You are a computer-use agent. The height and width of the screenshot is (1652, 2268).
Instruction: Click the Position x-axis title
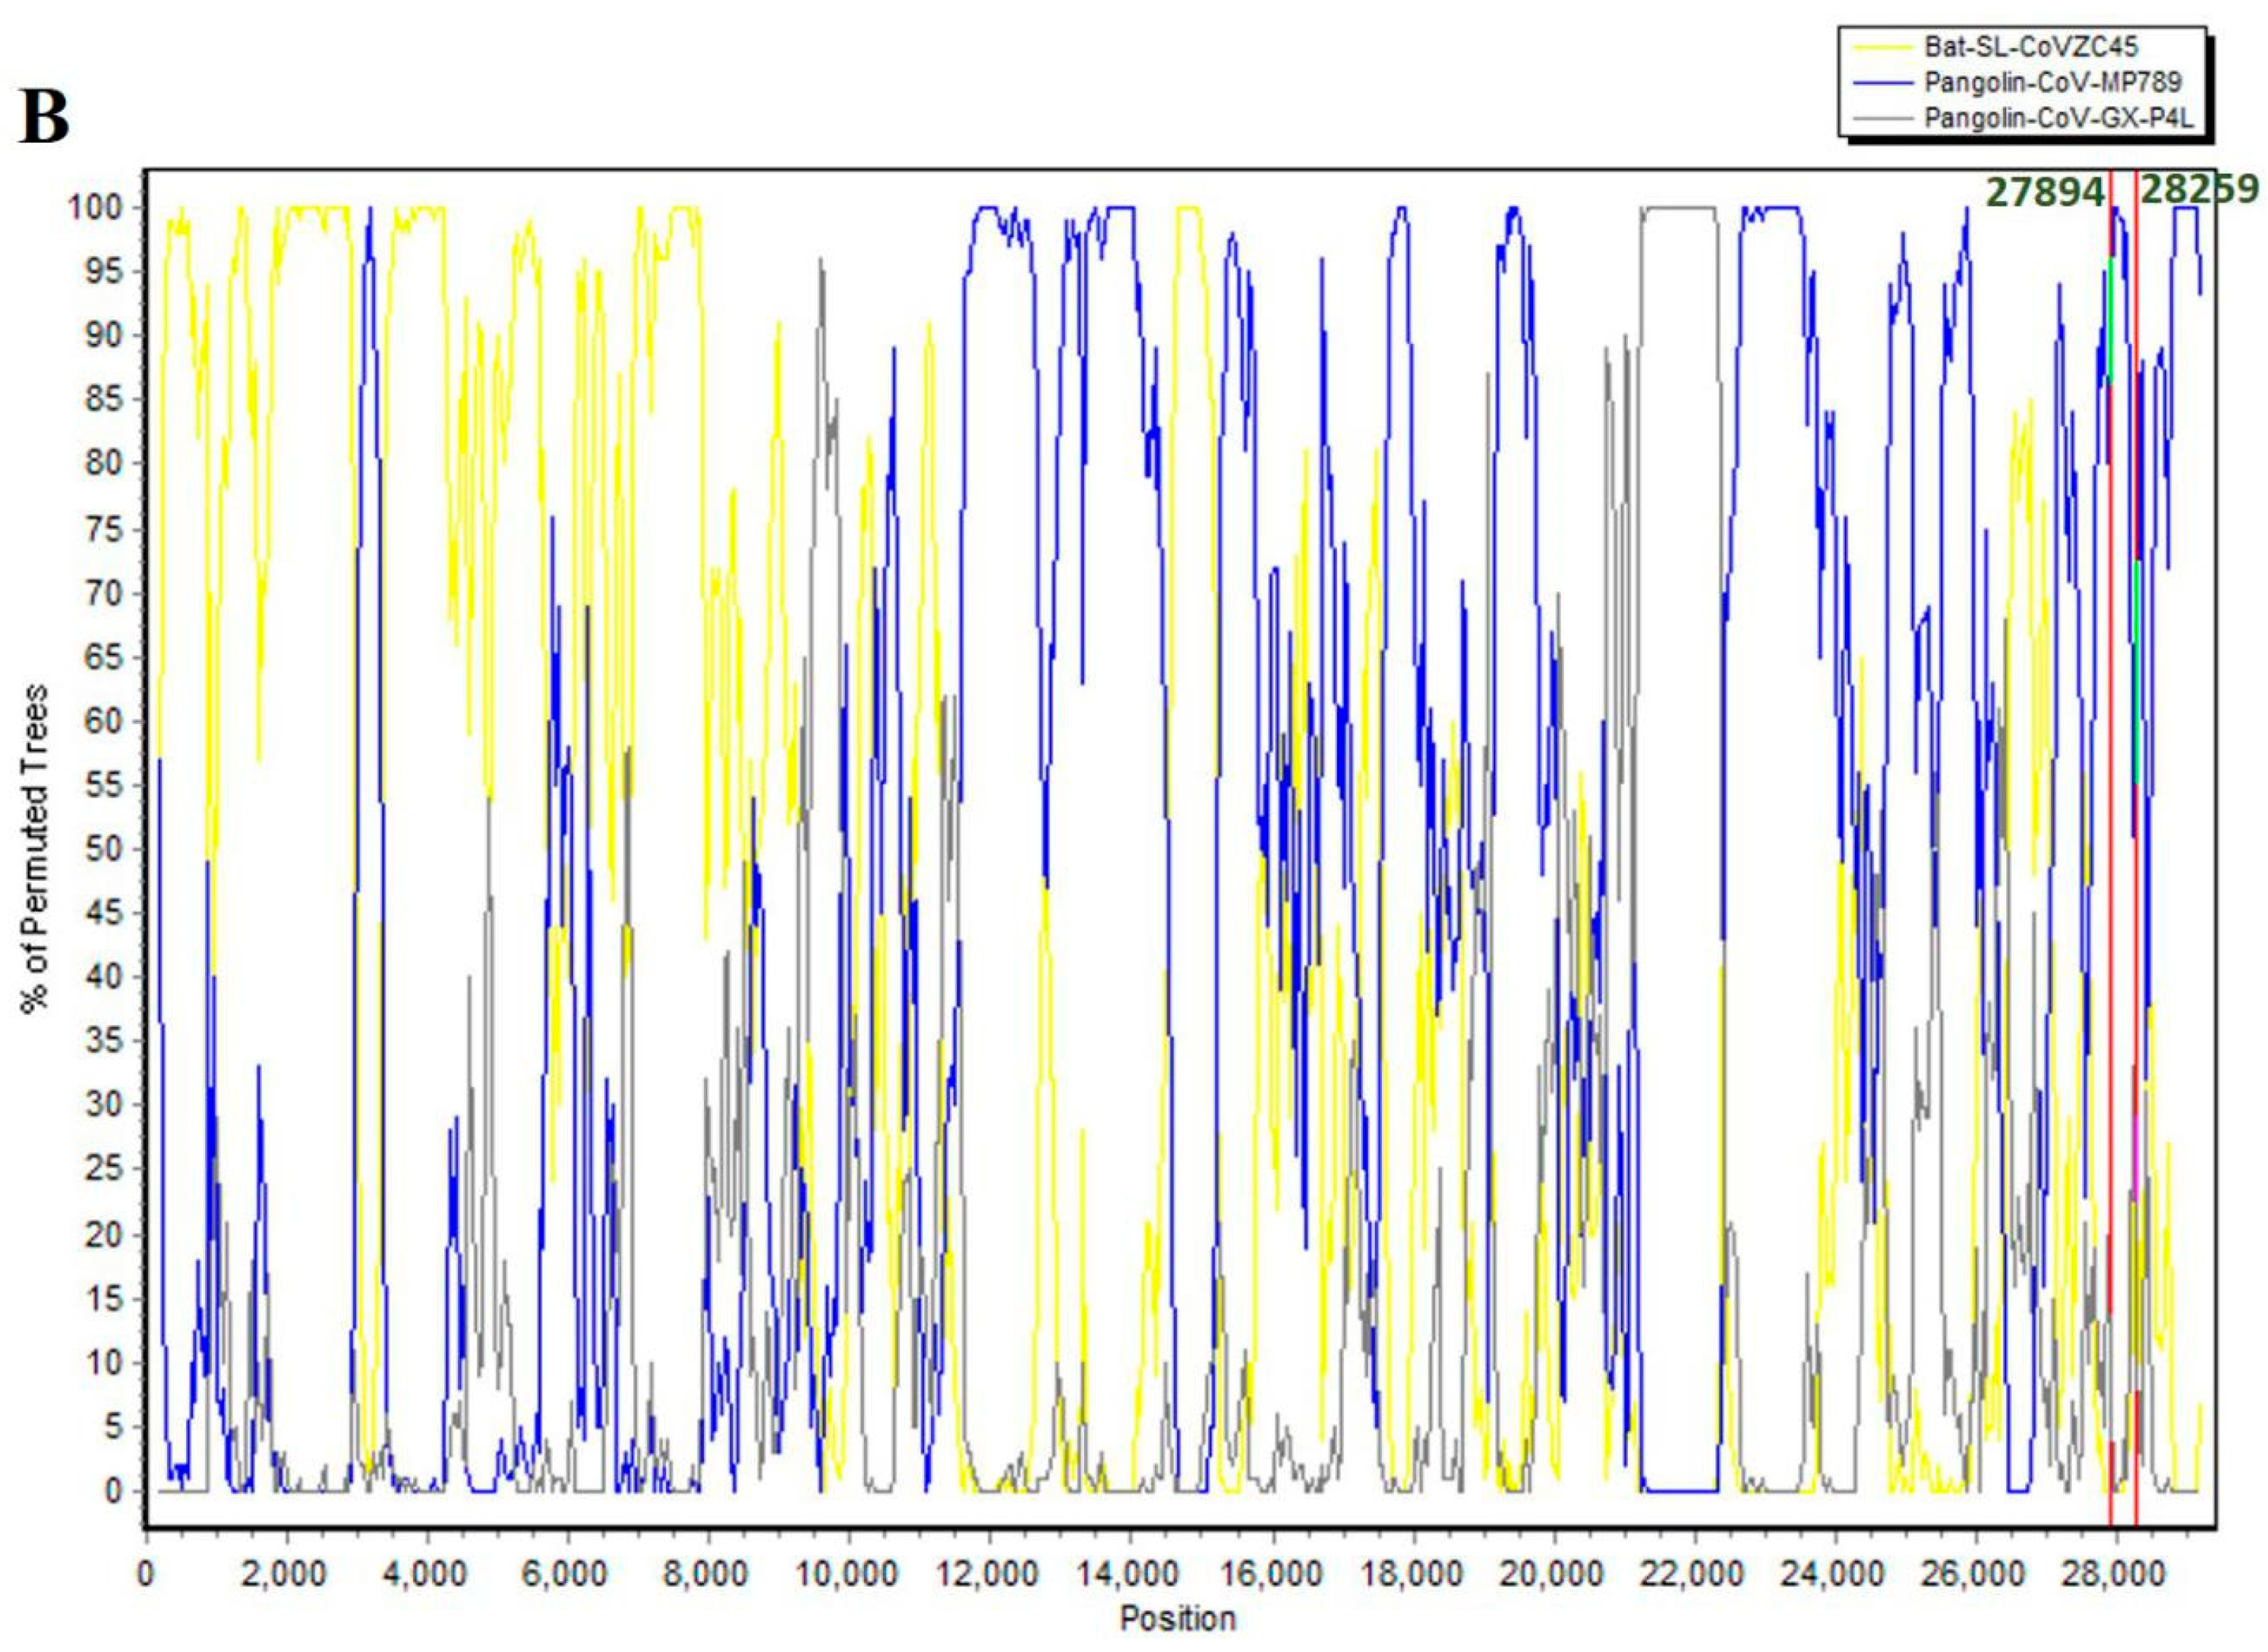(x=1177, y=1617)
